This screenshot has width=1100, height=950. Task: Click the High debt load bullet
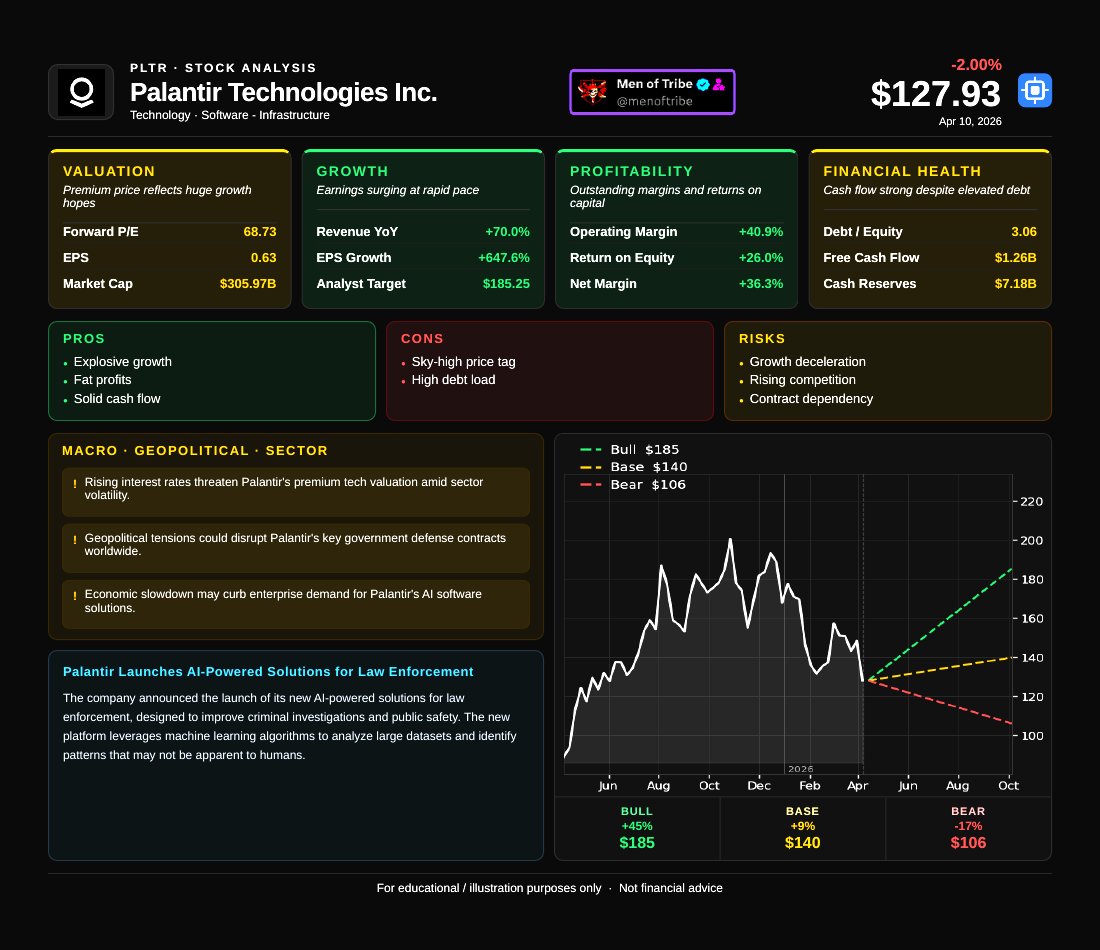click(x=453, y=380)
